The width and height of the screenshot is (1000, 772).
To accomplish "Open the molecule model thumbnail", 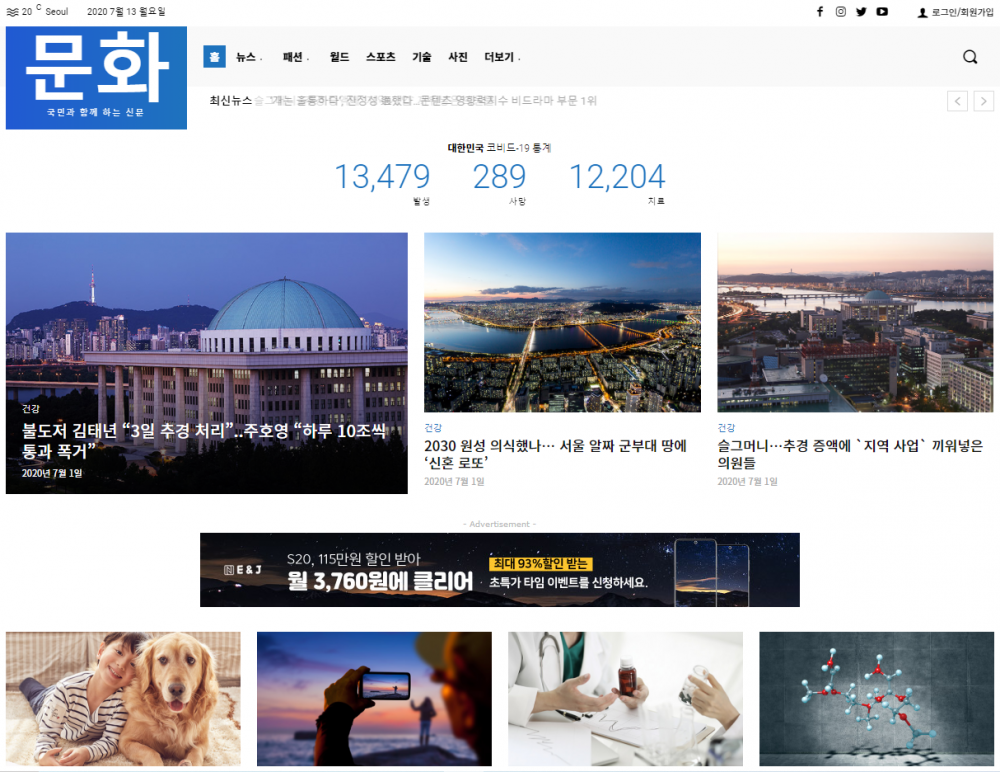I will (876, 698).
